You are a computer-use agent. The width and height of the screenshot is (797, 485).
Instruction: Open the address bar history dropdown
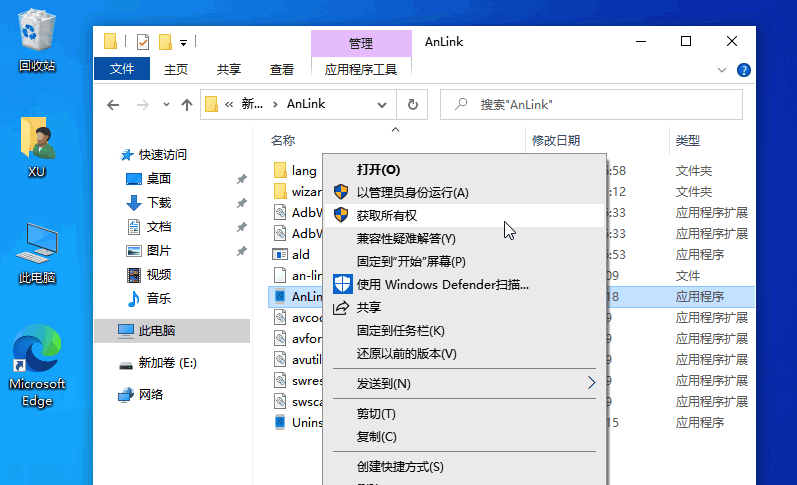[382, 105]
